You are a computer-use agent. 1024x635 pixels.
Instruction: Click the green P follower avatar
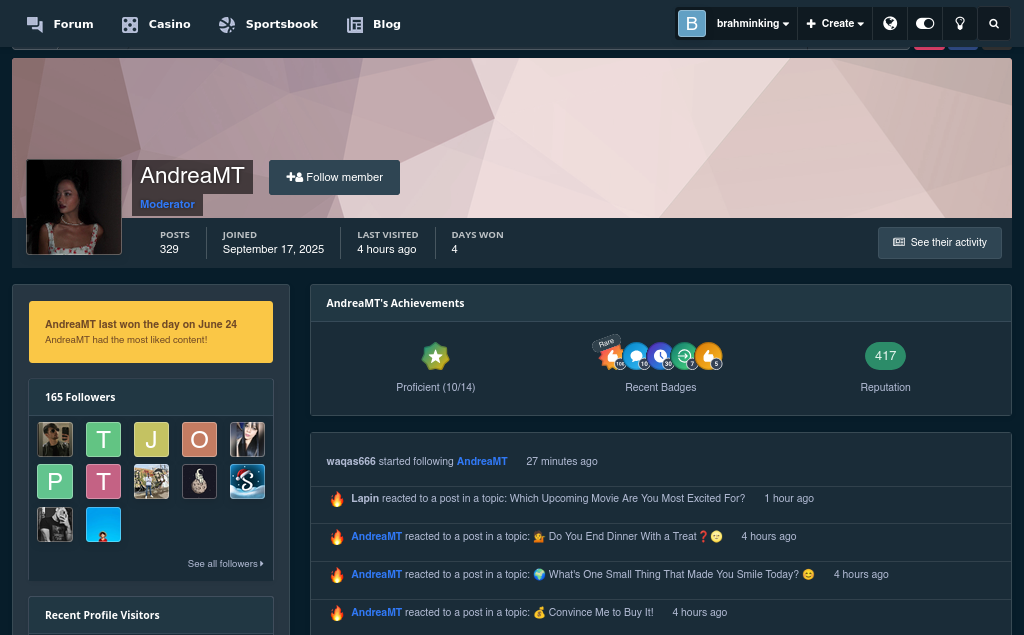coord(55,481)
